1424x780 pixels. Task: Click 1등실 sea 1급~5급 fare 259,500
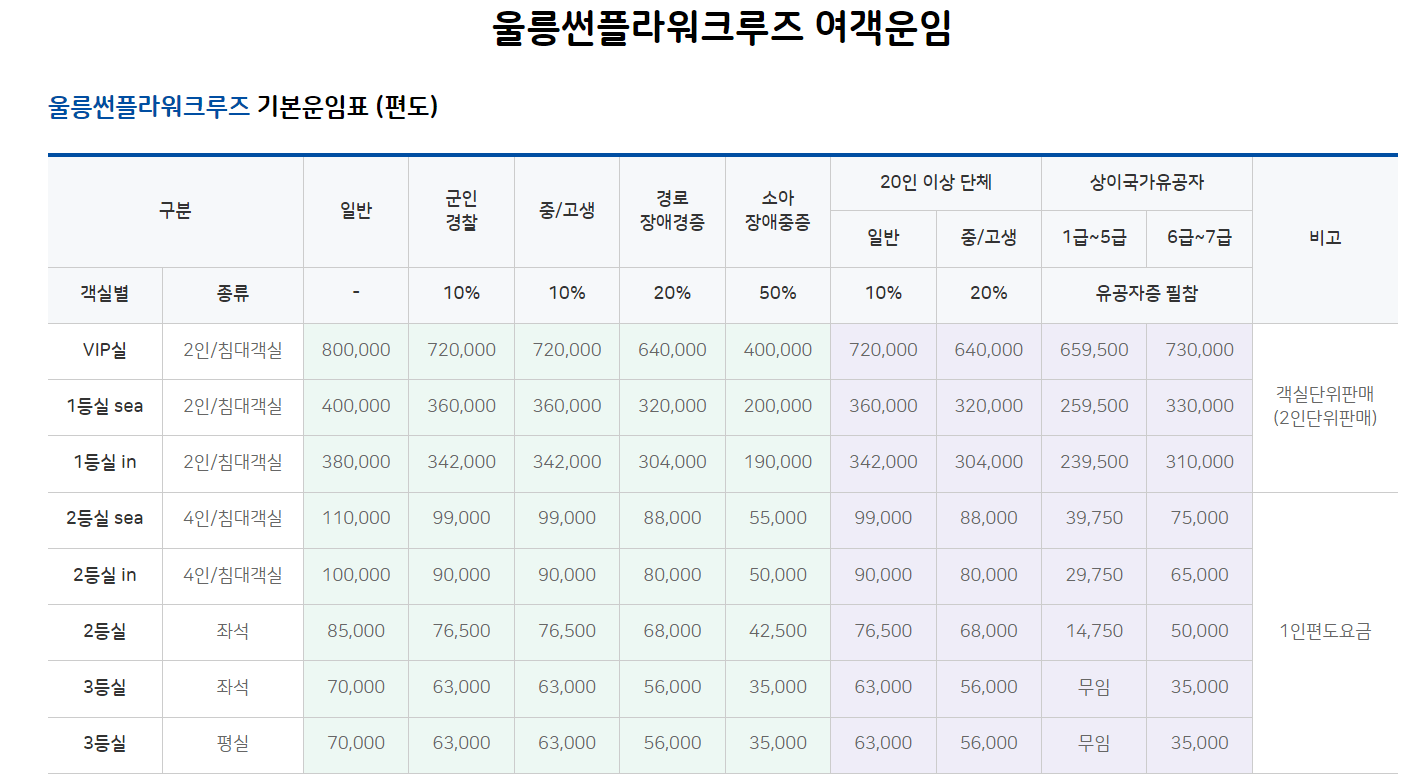tap(1094, 406)
